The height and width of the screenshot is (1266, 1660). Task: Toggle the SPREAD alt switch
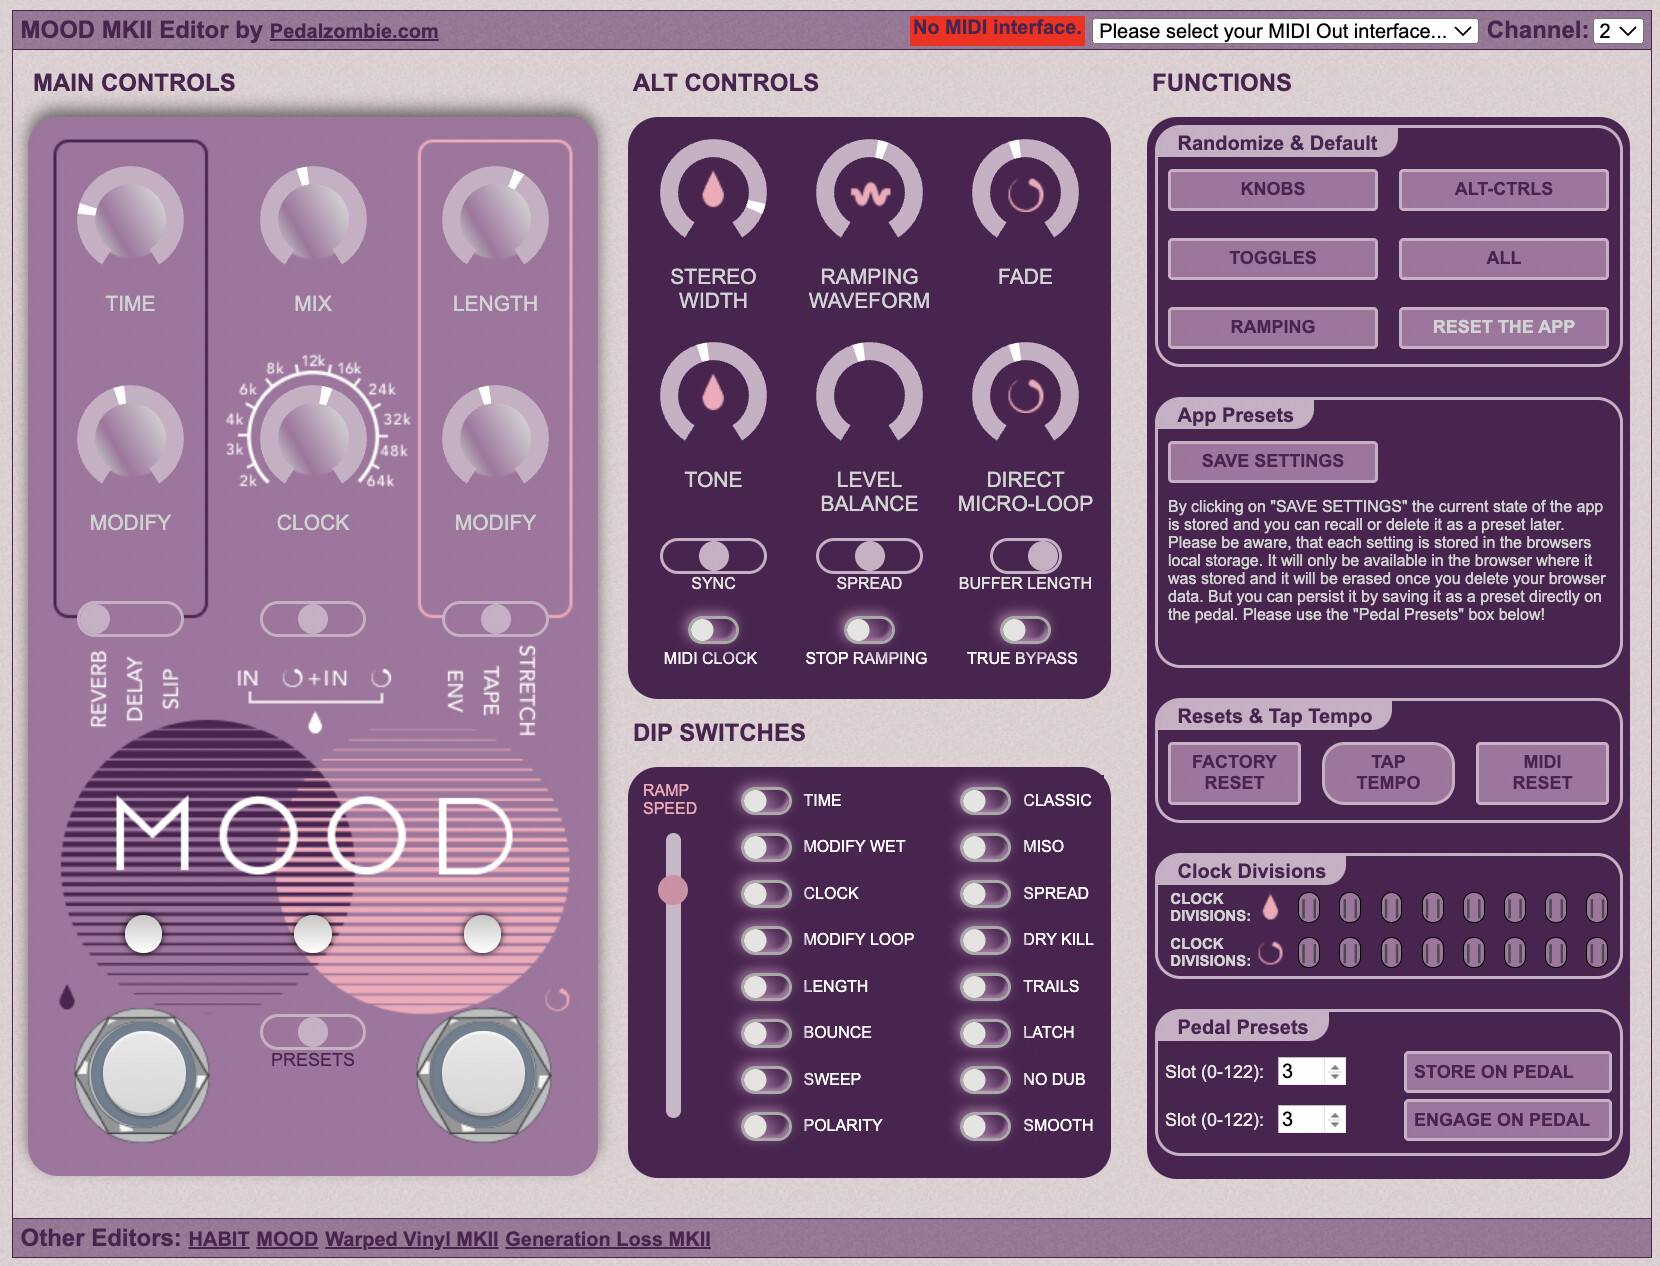click(x=869, y=555)
